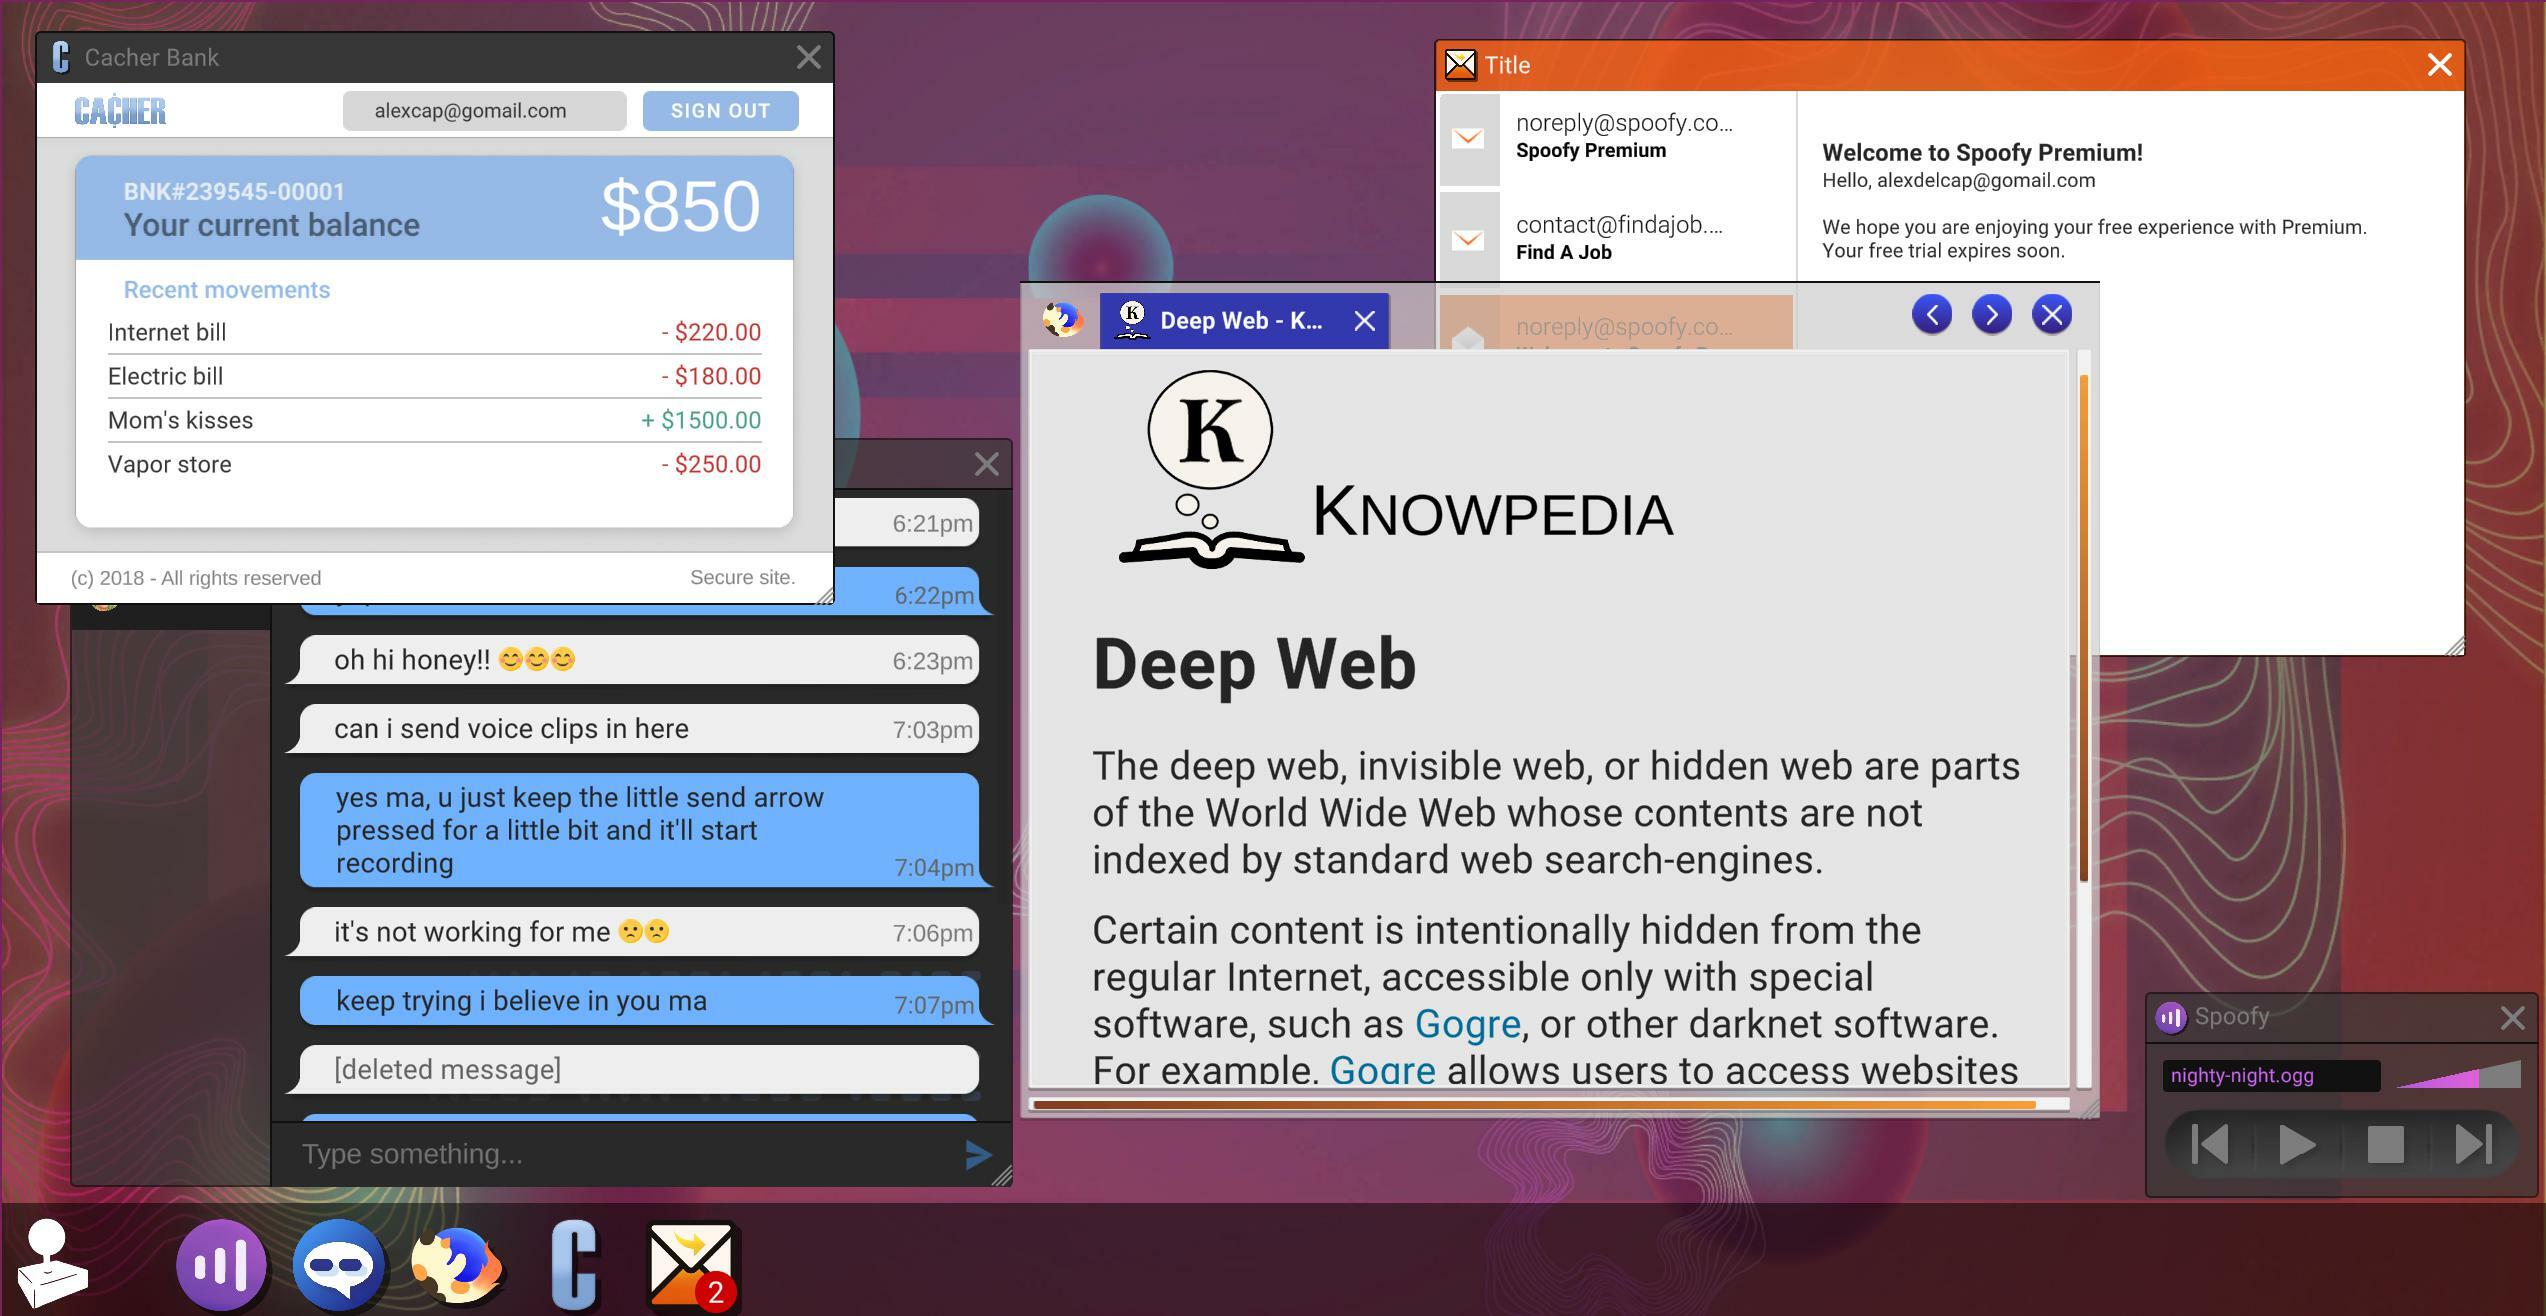Open the Spoofy Premium email from noreply@spoofy
Screen dimensions: 2546x1316
click(1617, 138)
